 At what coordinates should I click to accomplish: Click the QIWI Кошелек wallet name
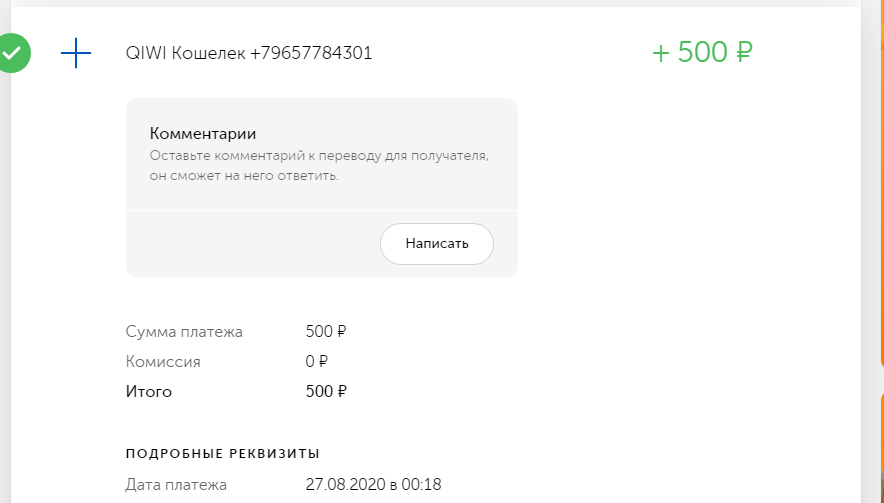point(185,54)
